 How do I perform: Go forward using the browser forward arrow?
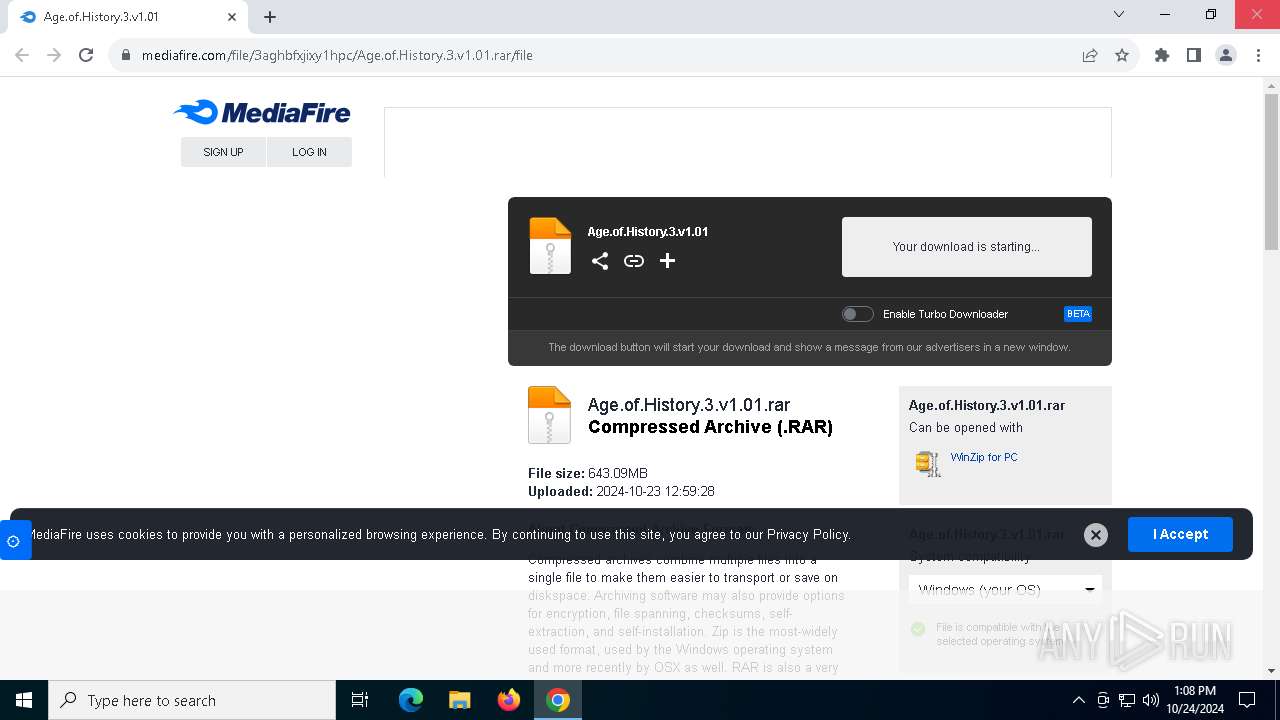click(x=54, y=55)
